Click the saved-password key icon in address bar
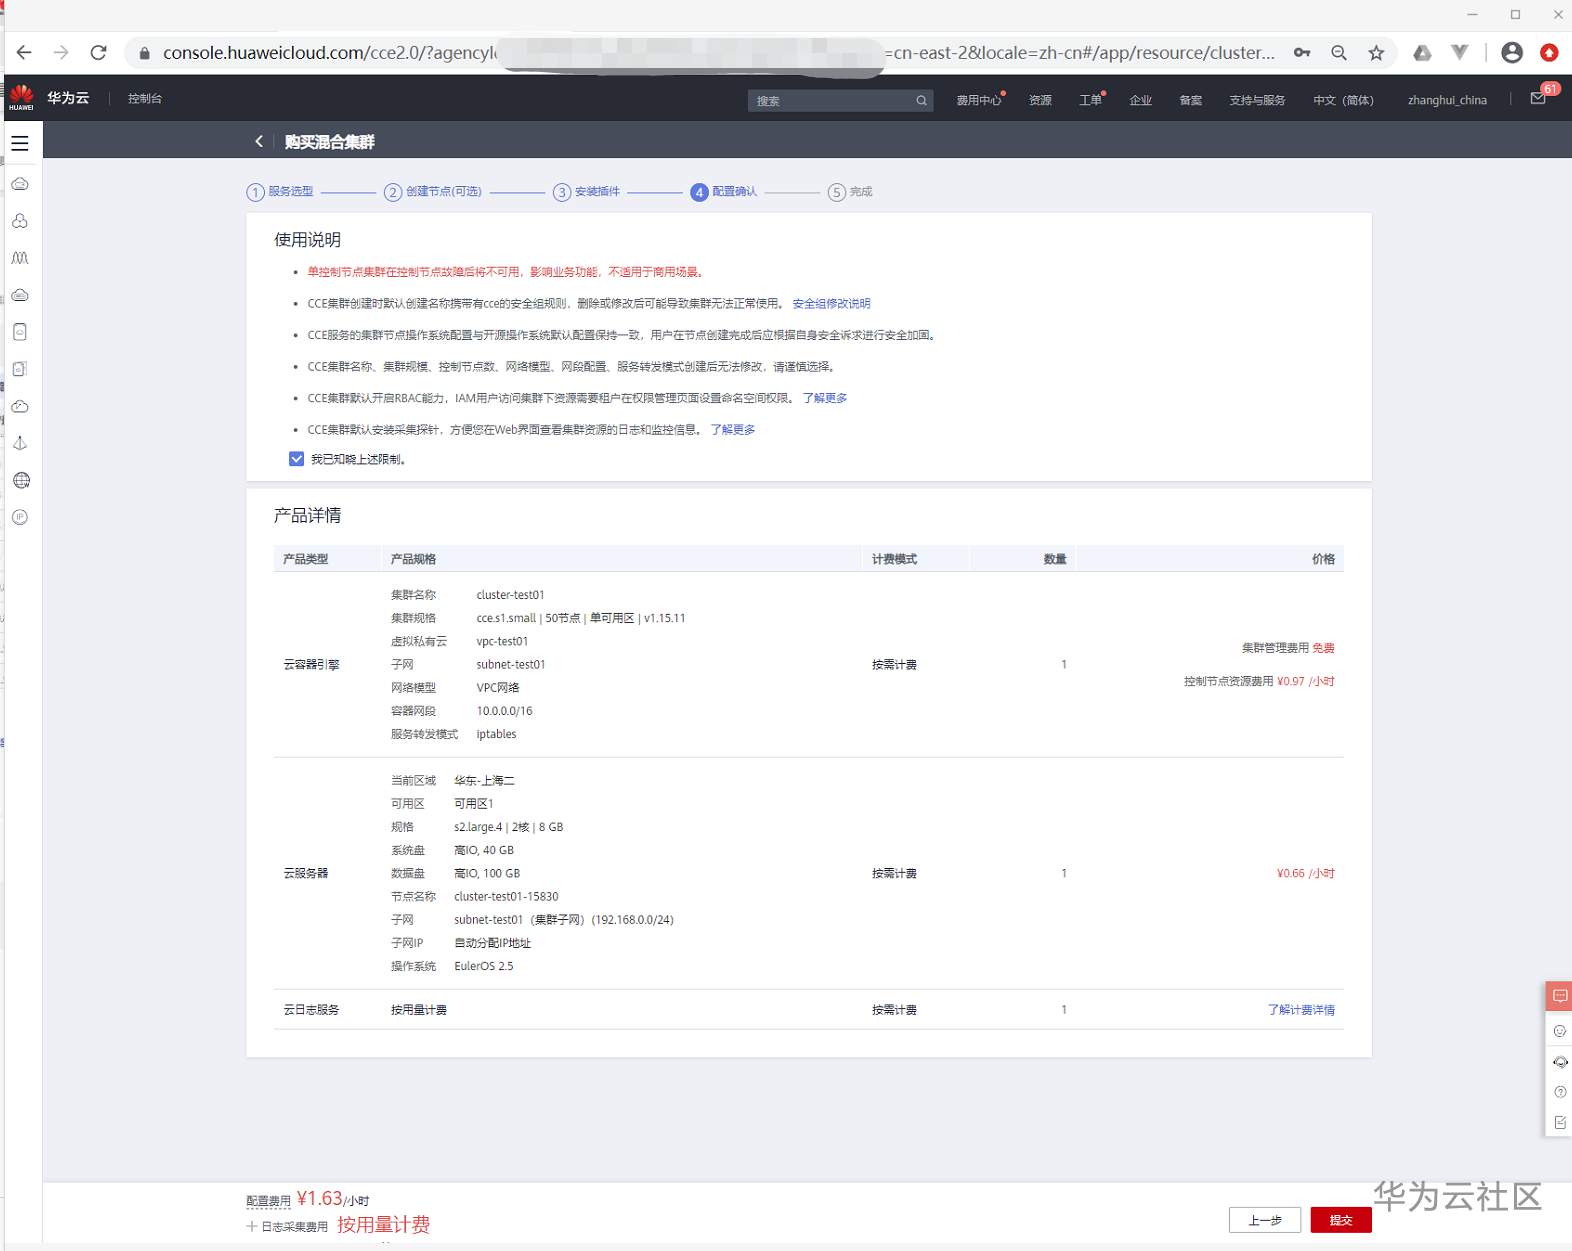Image resolution: width=1572 pixels, height=1251 pixels. click(1302, 52)
